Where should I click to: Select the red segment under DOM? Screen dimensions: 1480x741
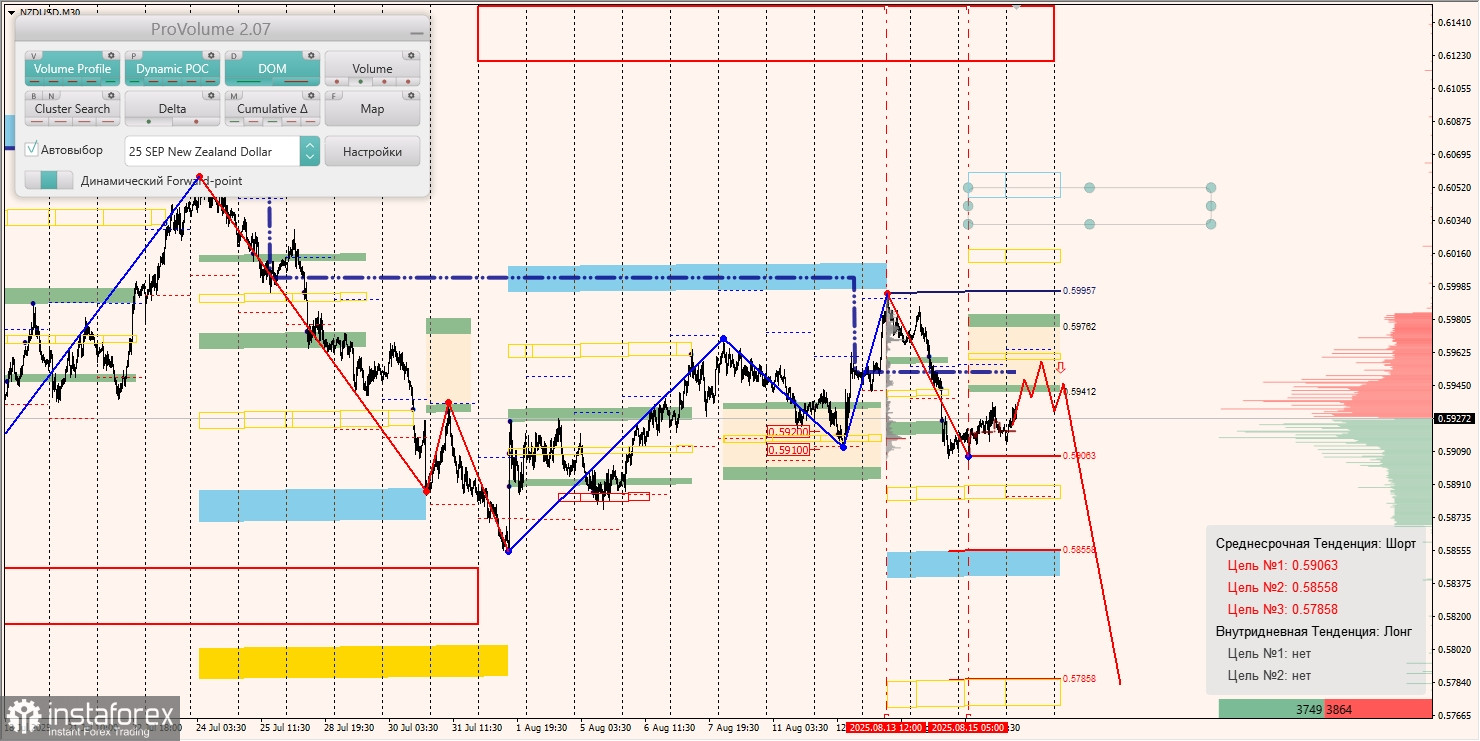point(296,81)
